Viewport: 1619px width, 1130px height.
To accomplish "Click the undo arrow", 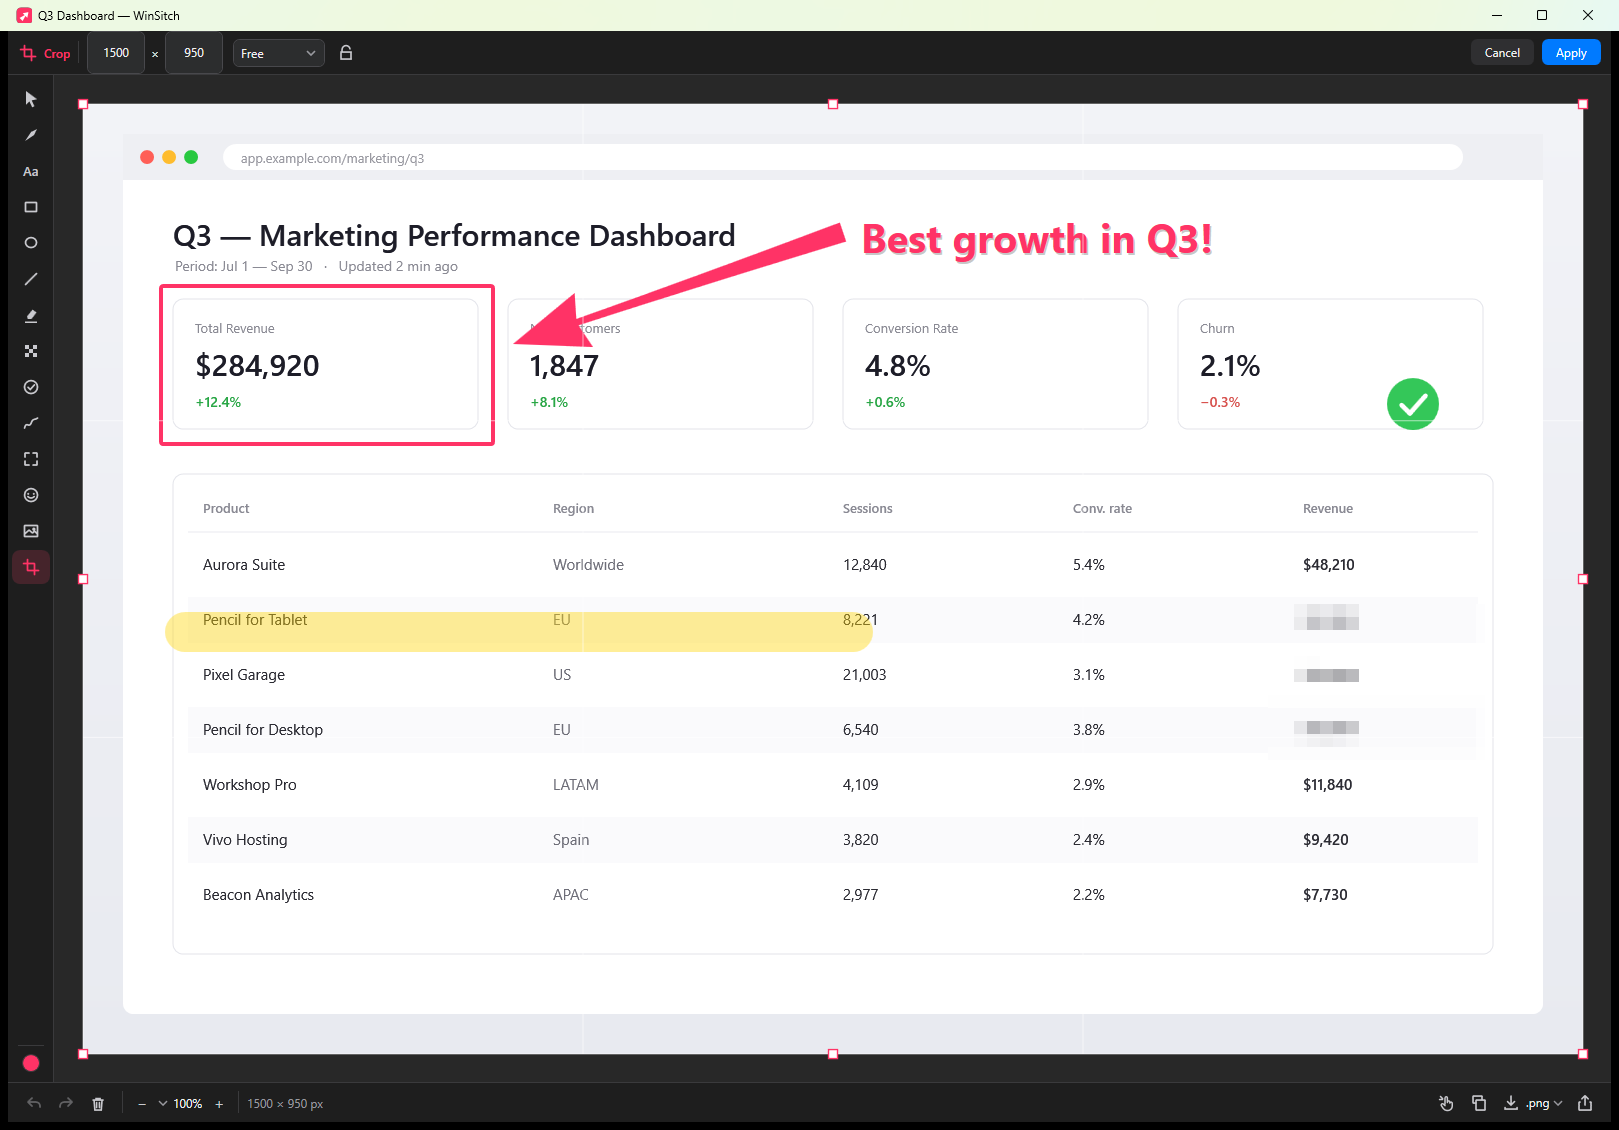I will tap(34, 1103).
